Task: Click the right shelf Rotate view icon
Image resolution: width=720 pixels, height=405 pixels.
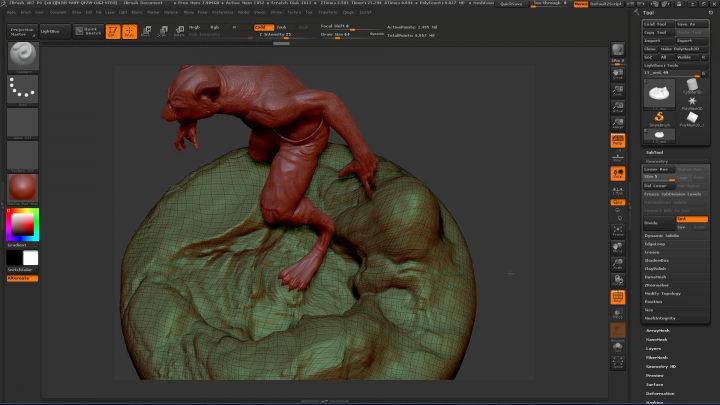Action: point(618,281)
